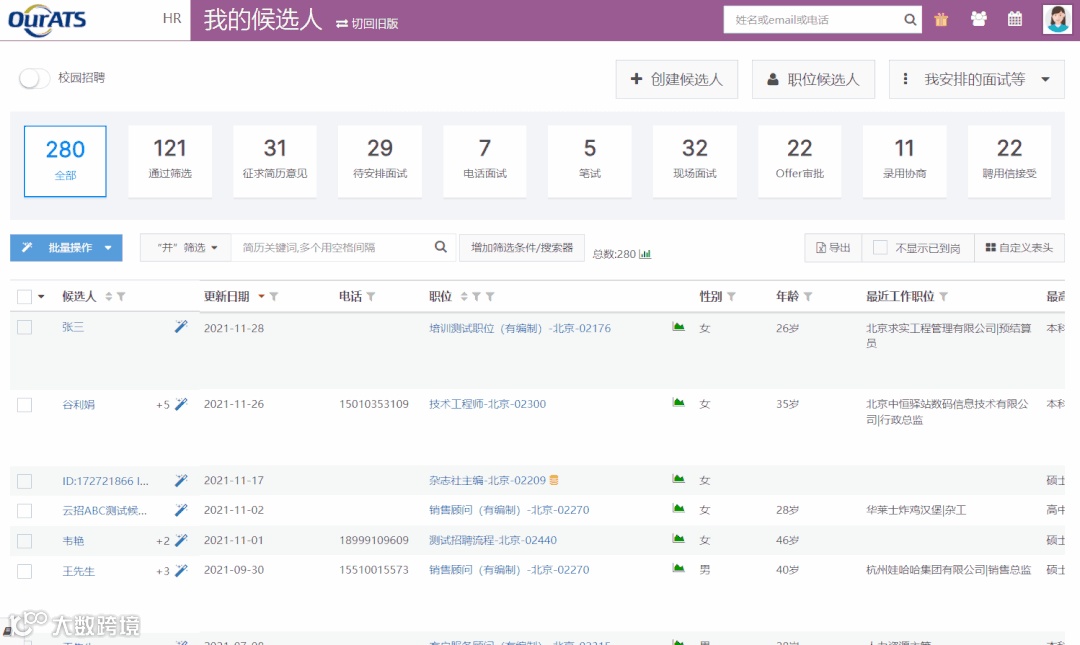Select the 全部 280 stage tab

[x=65, y=161]
